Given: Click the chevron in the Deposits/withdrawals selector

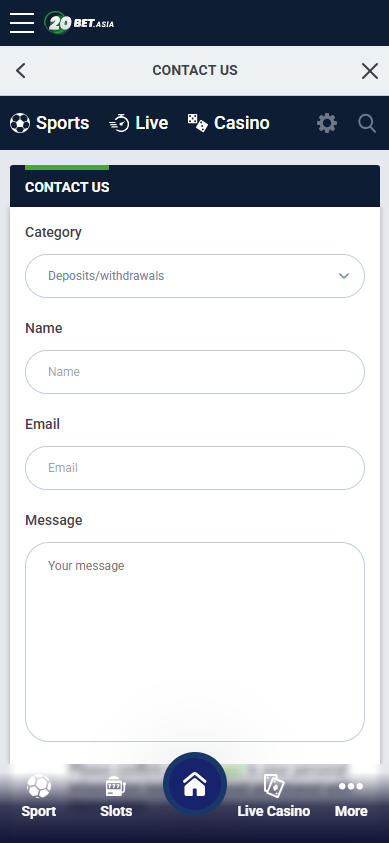Looking at the screenshot, I should (344, 276).
